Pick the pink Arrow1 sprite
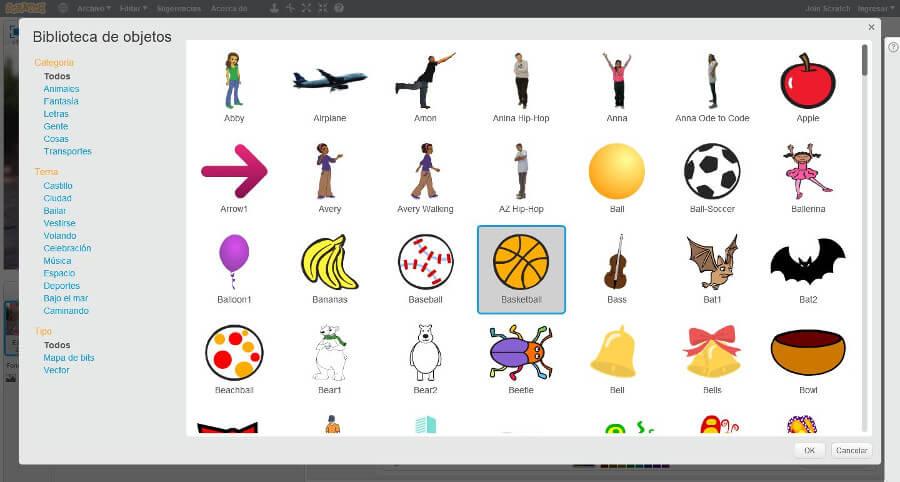Viewport: 900px width, 482px height. pyautogui.click(x=234, y=171)
